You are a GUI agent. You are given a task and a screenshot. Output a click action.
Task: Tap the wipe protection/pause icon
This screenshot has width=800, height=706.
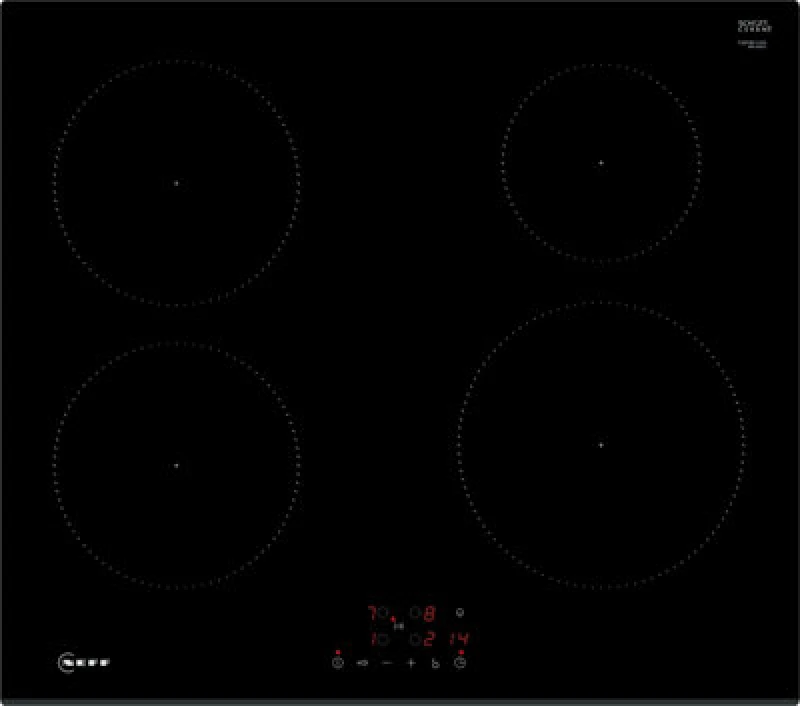coord(363,663)
